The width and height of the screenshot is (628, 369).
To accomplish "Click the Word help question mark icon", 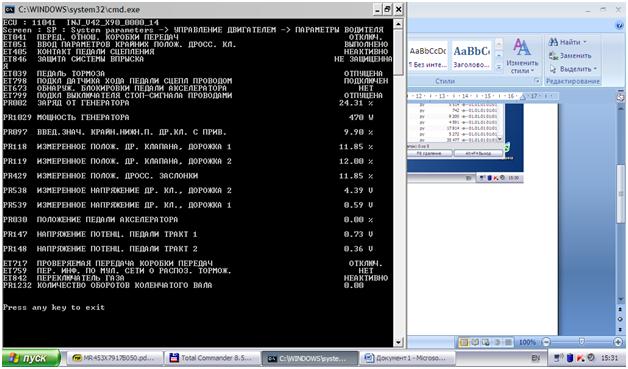I will point(619,26).
